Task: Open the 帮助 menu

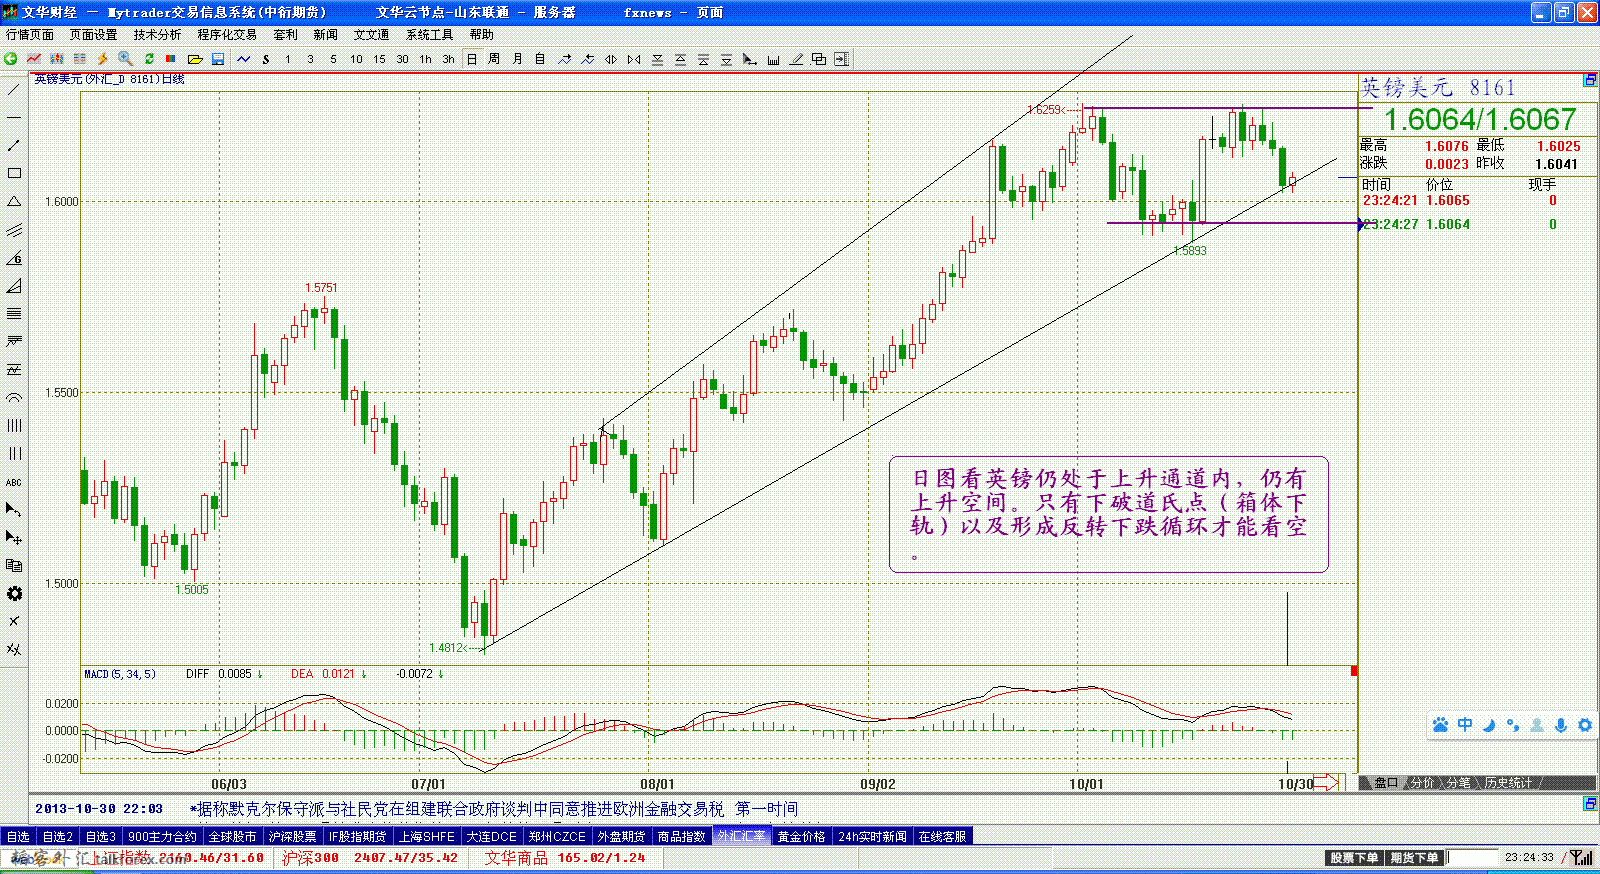Action: [482, 34]
